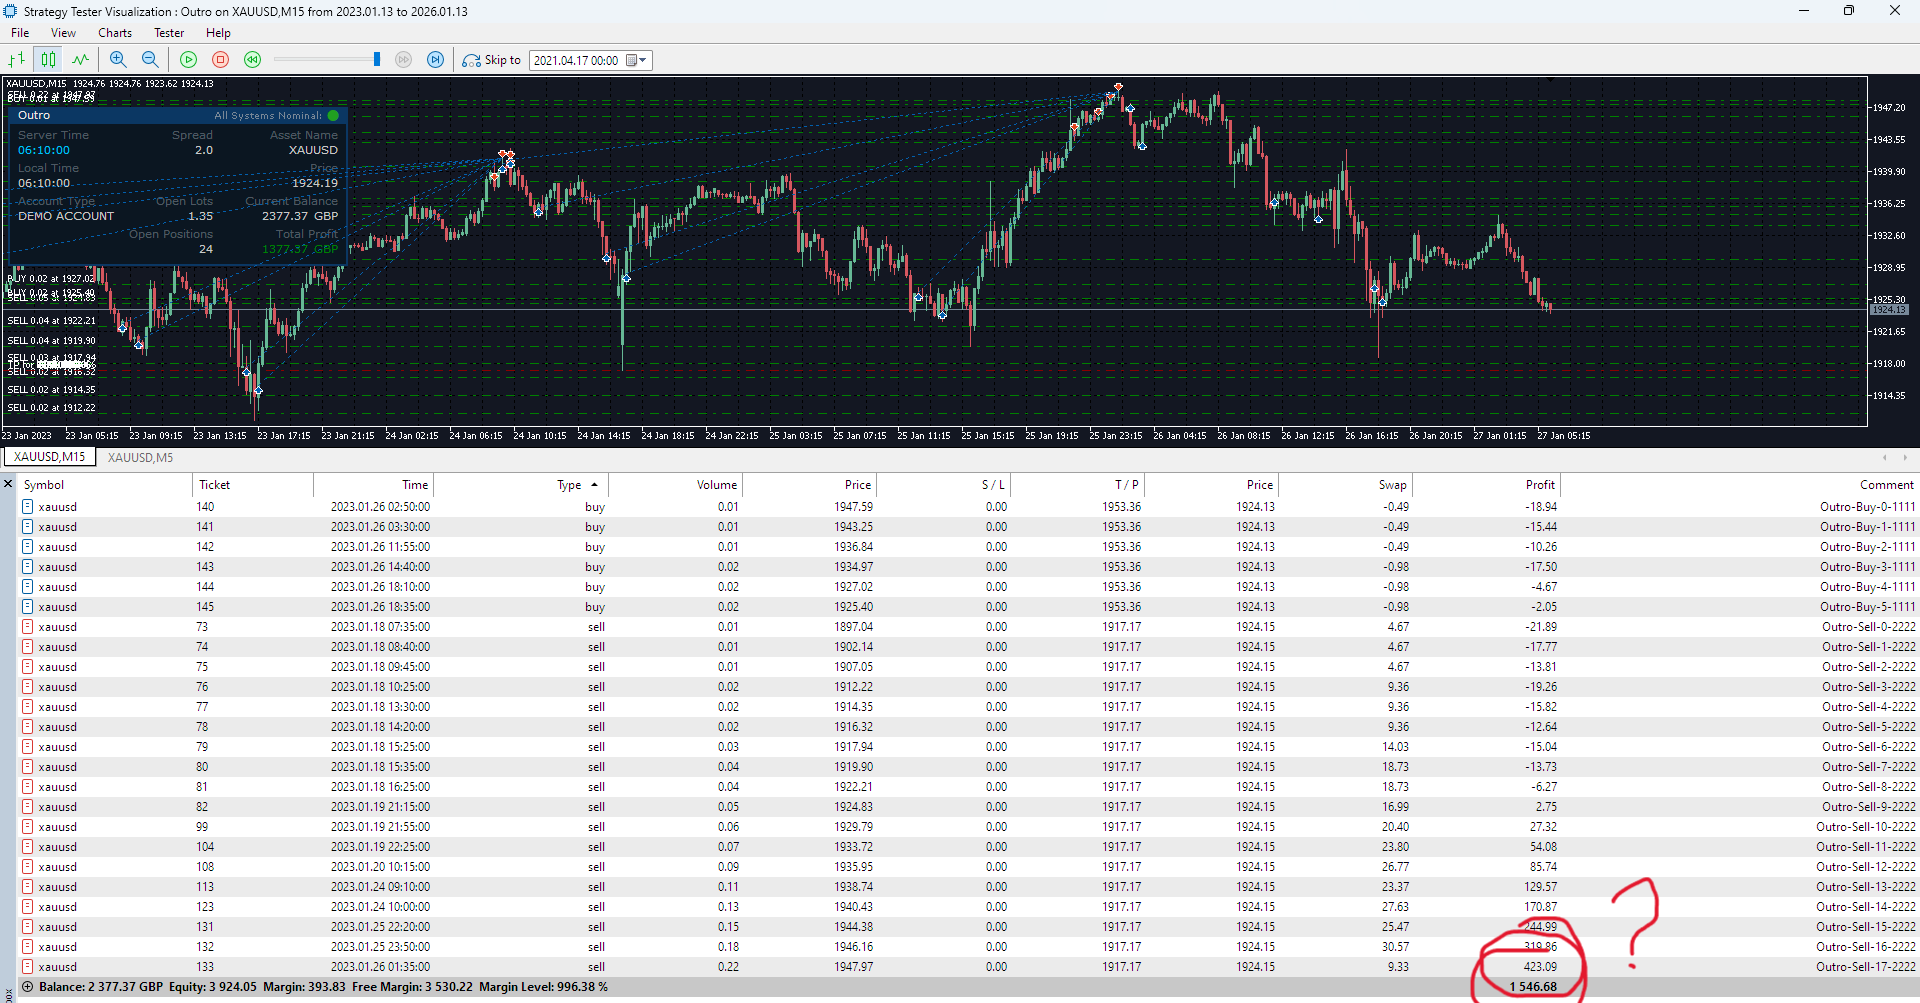The width and height of the screenshot is (1920, 1003).
Task: Switch to the XAUUSD,M5 chart tab
Action: pyautogui.click(x=140, y=457)
